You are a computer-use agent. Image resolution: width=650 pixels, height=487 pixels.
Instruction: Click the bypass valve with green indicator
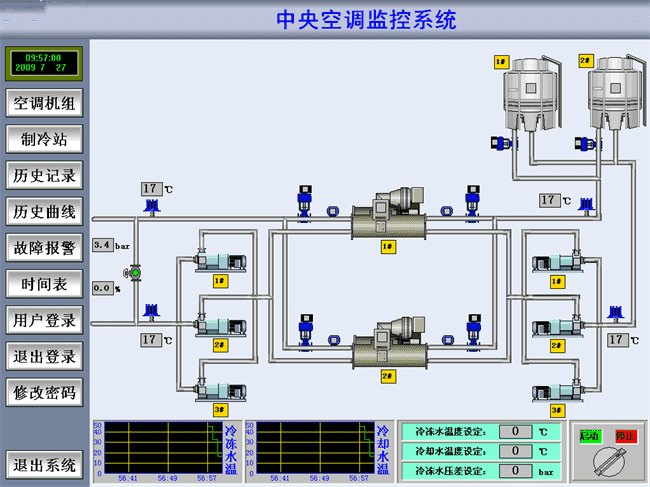134,273
